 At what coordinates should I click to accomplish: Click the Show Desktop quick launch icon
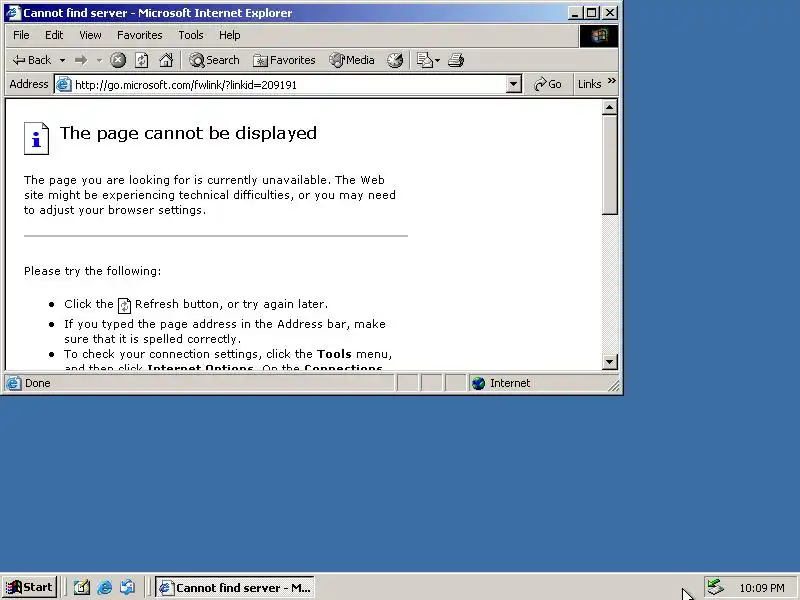[82, 588]
